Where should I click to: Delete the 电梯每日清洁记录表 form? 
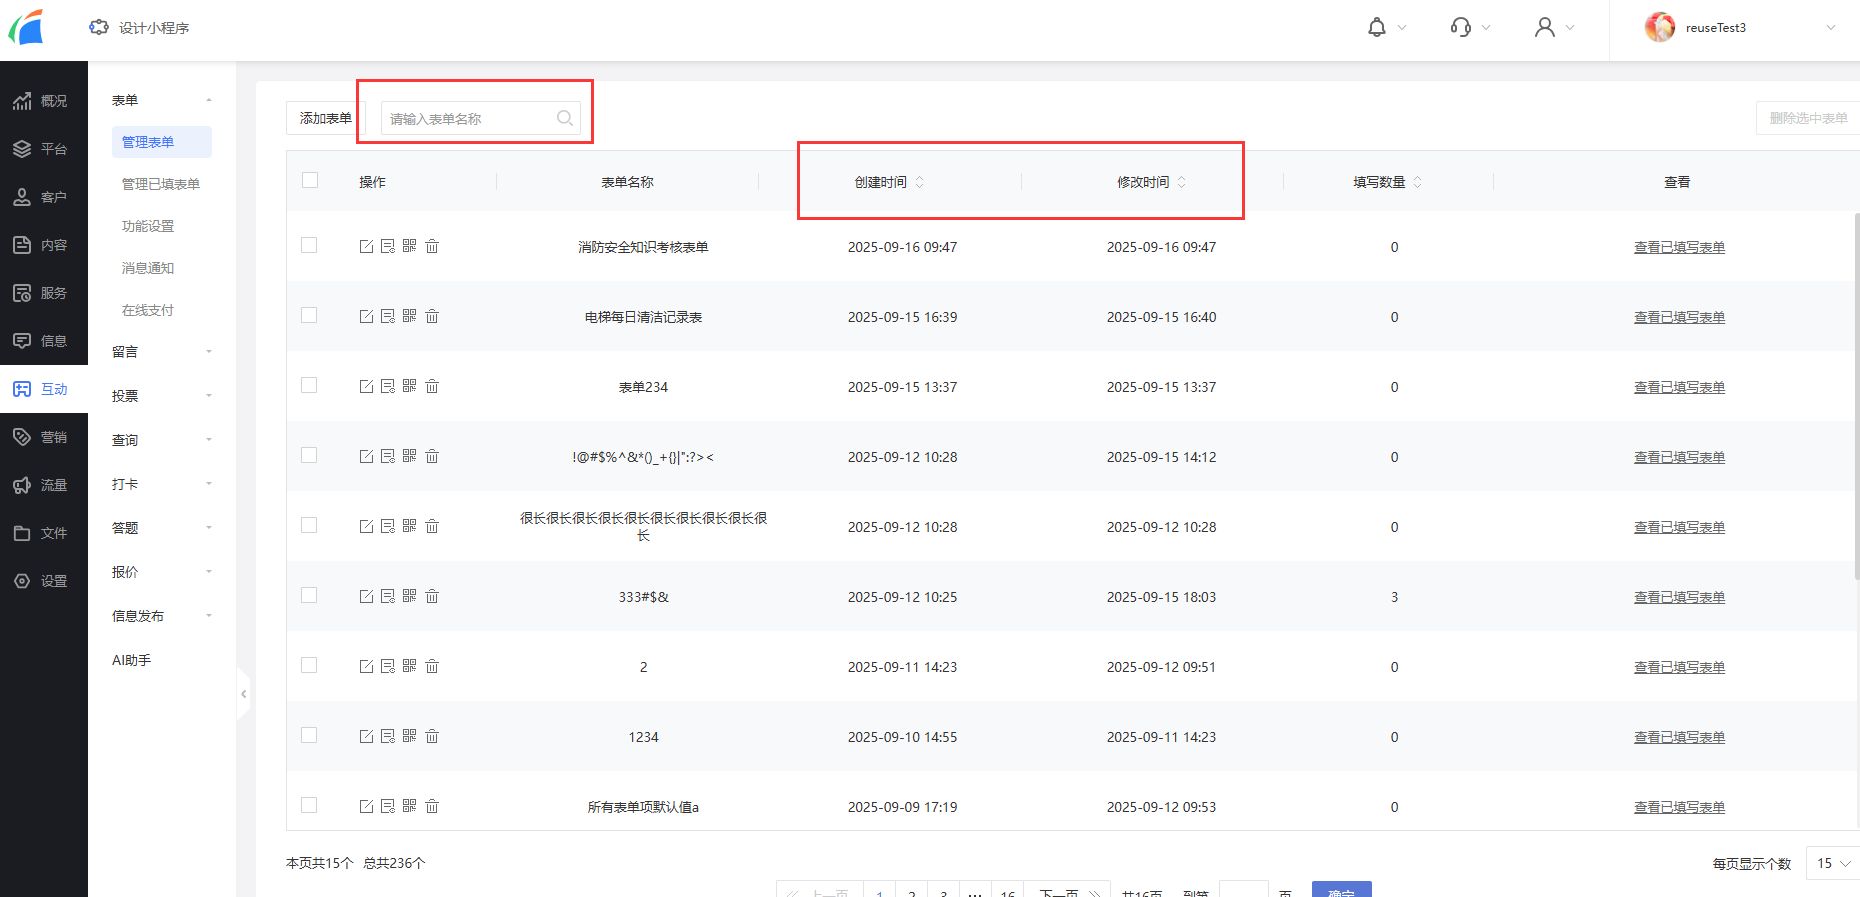tap(432, 316)
